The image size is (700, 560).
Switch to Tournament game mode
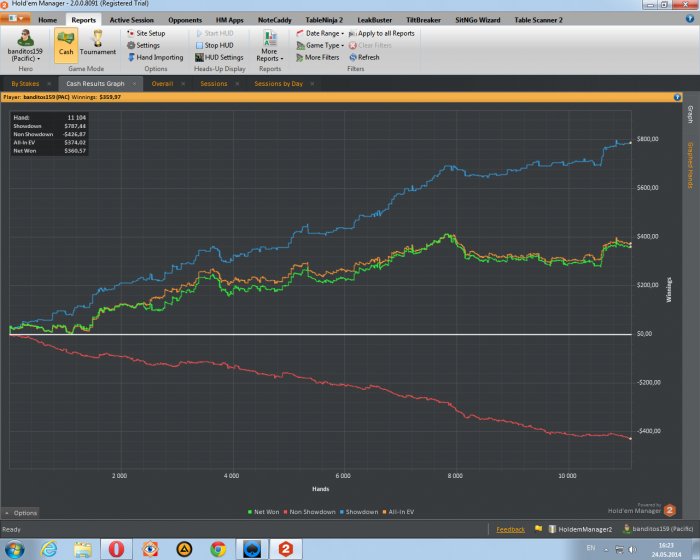[97, 42]
